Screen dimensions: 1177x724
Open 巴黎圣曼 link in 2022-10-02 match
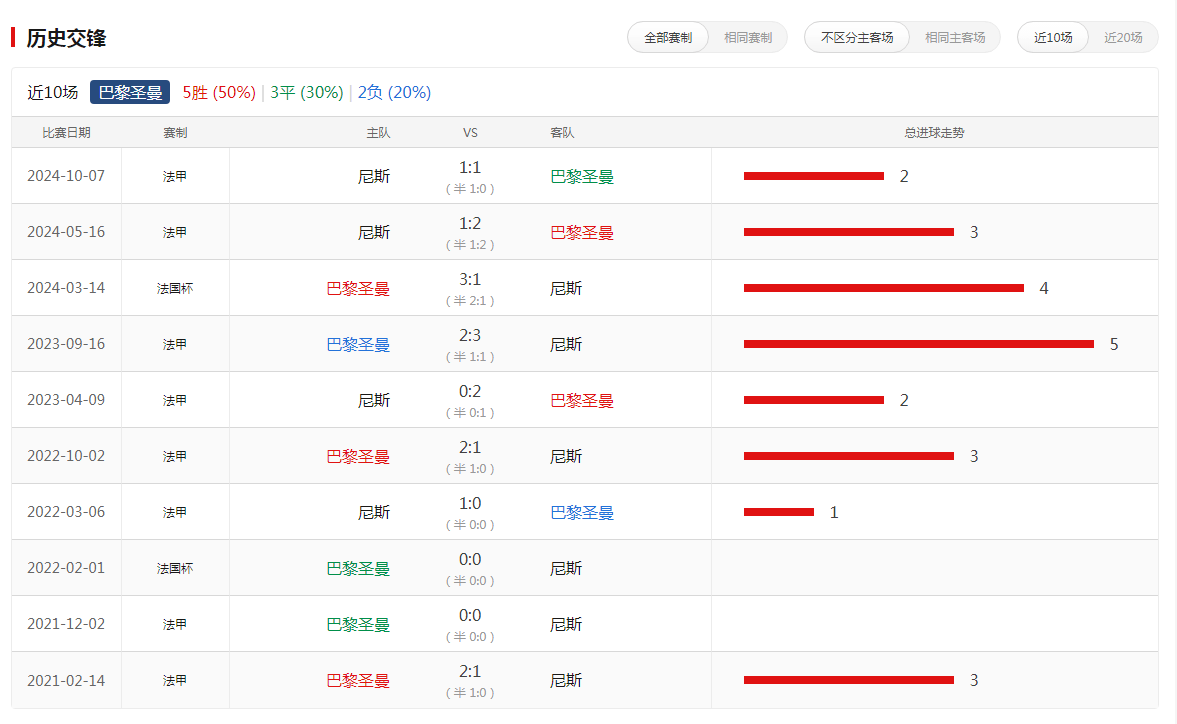358,457
